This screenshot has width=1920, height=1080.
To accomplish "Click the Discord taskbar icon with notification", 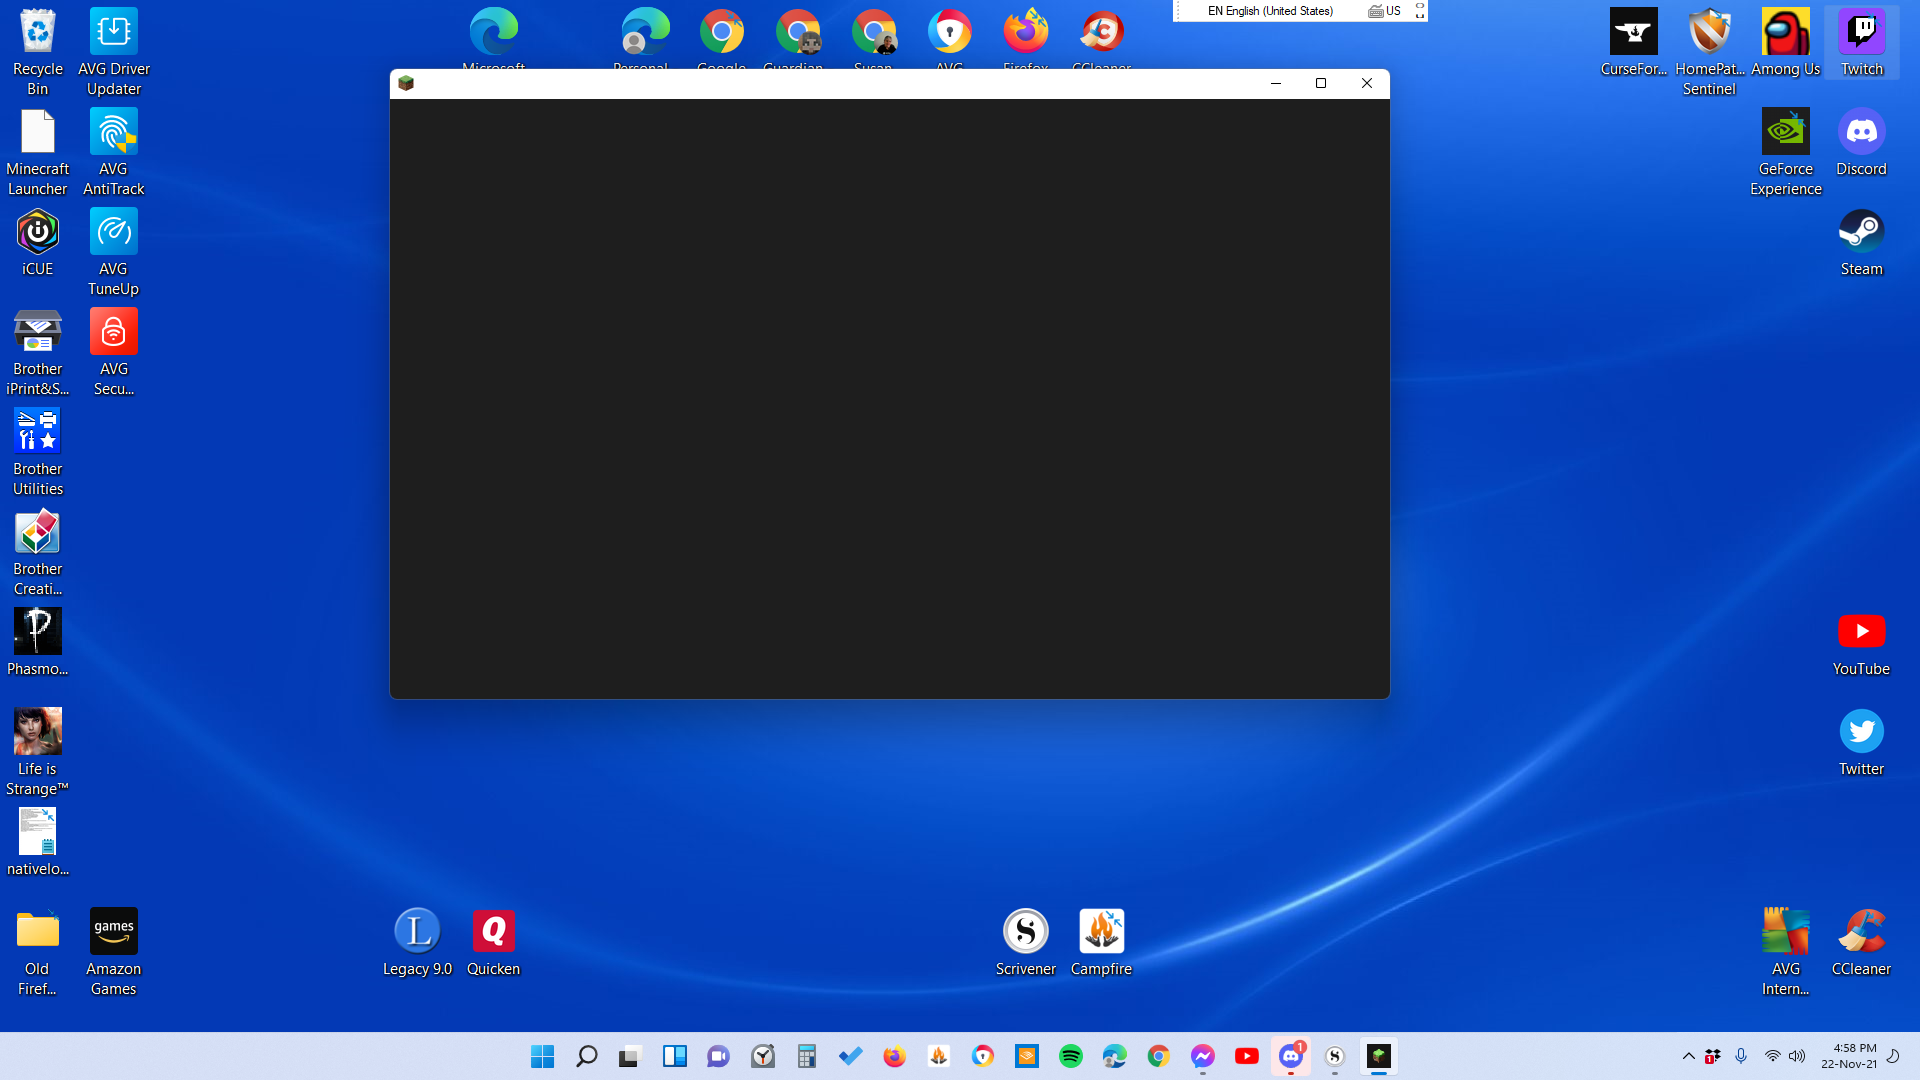I will (x=1290, y=1056).
